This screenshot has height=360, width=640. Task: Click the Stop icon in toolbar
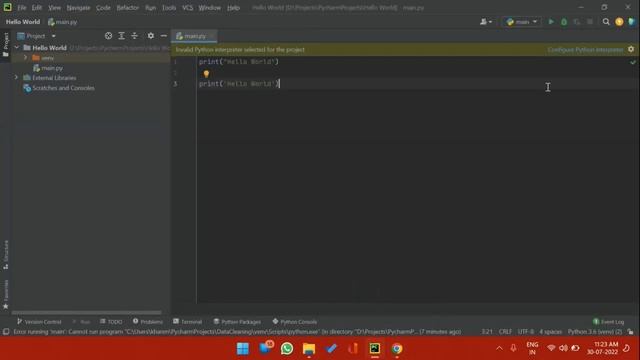(x=590, y=22)
